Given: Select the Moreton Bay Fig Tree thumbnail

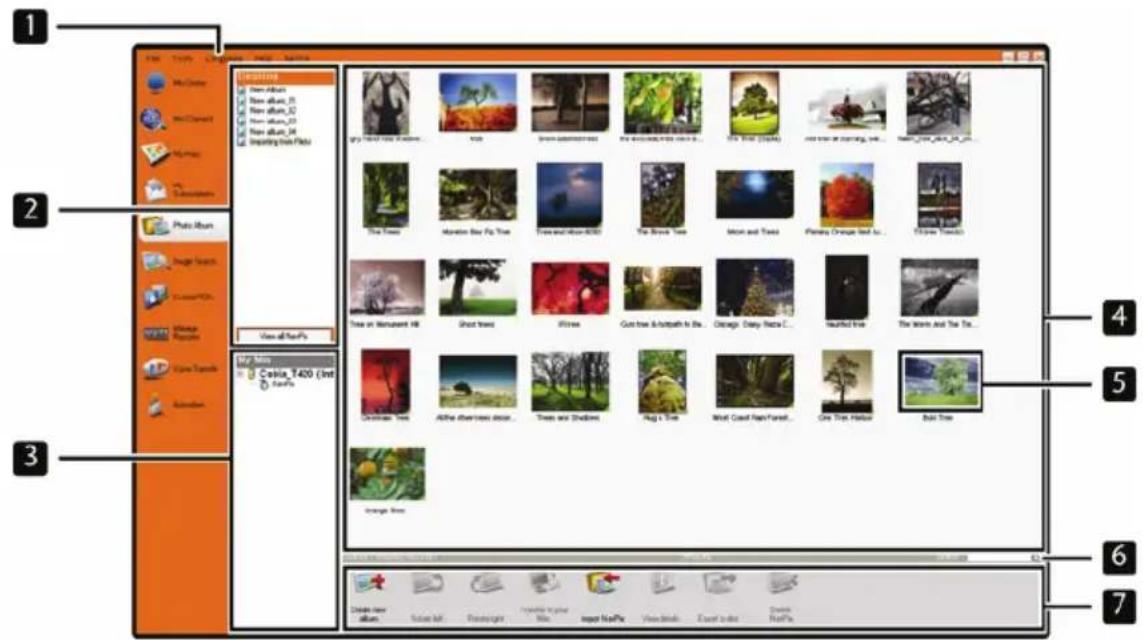Looking at the screenshot, I should pos(477,195).
